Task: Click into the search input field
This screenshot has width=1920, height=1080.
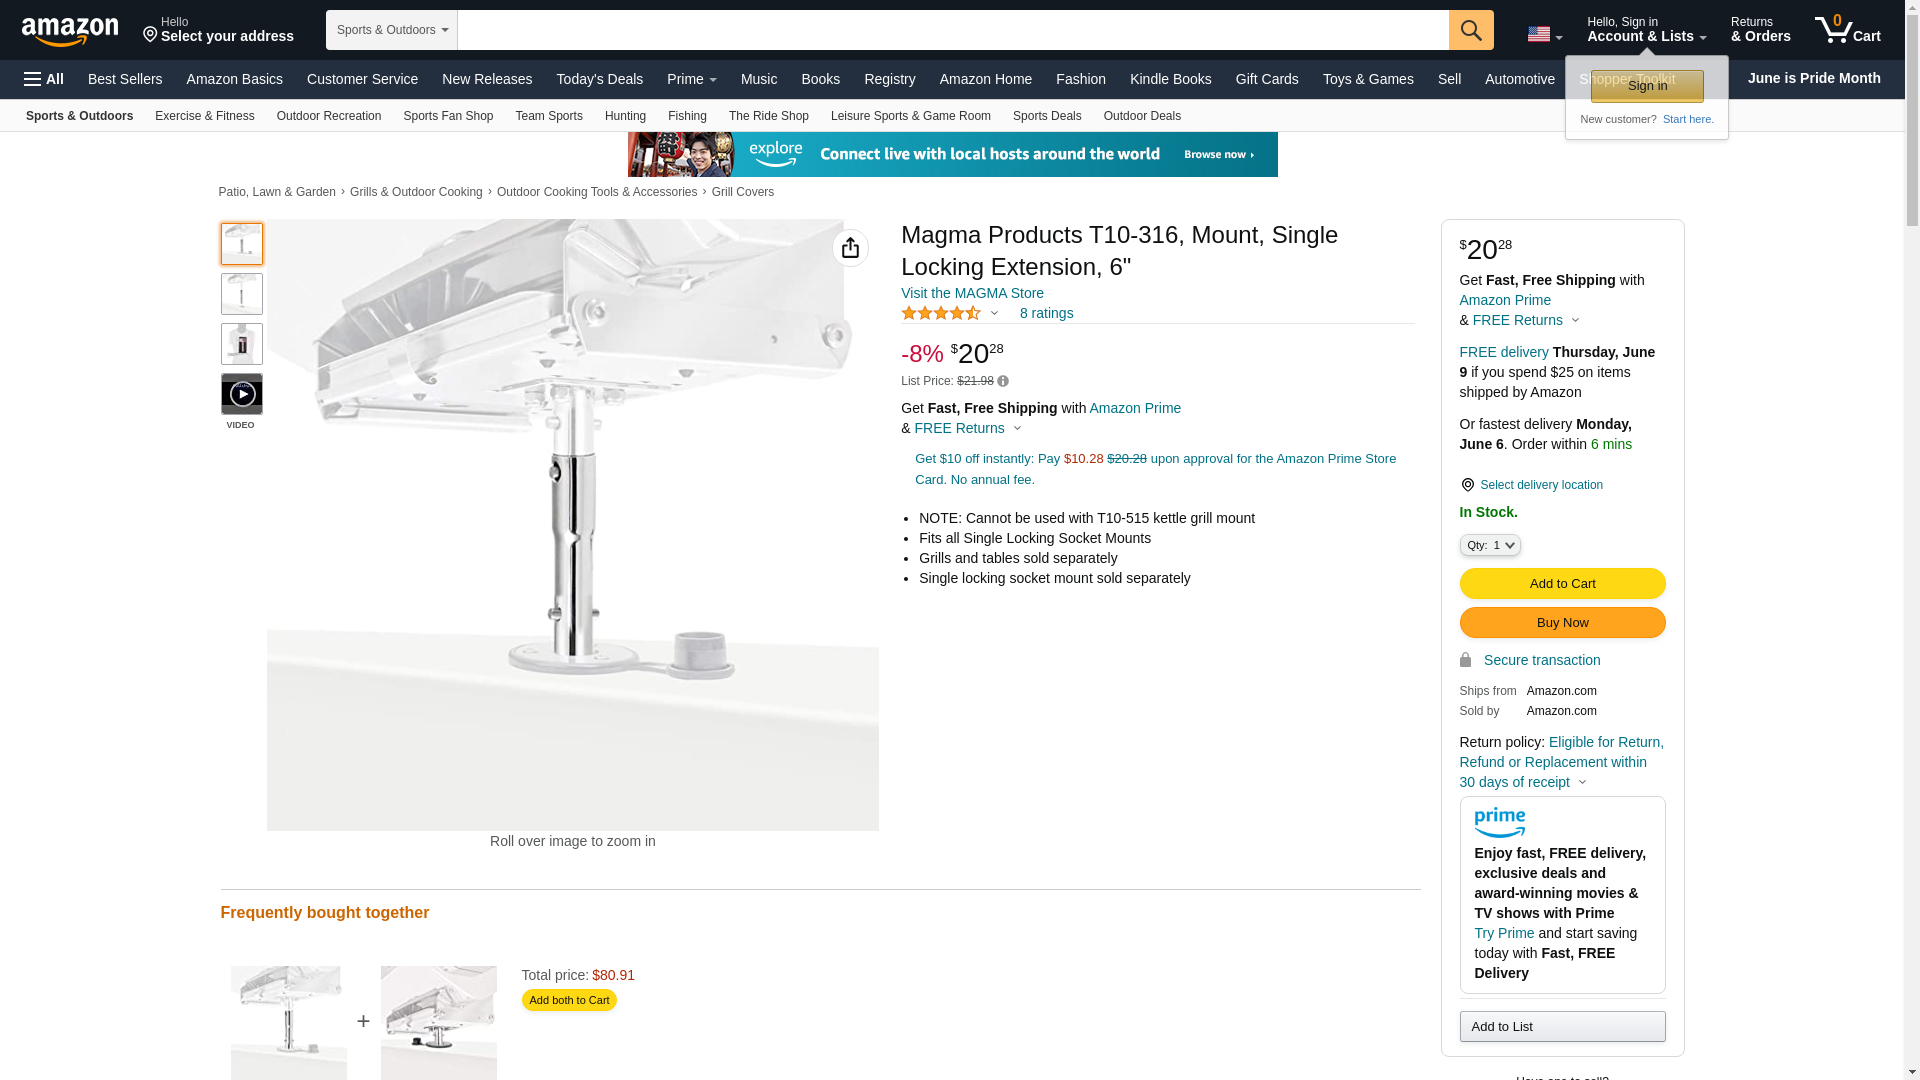Action: (x=951, y=30)
